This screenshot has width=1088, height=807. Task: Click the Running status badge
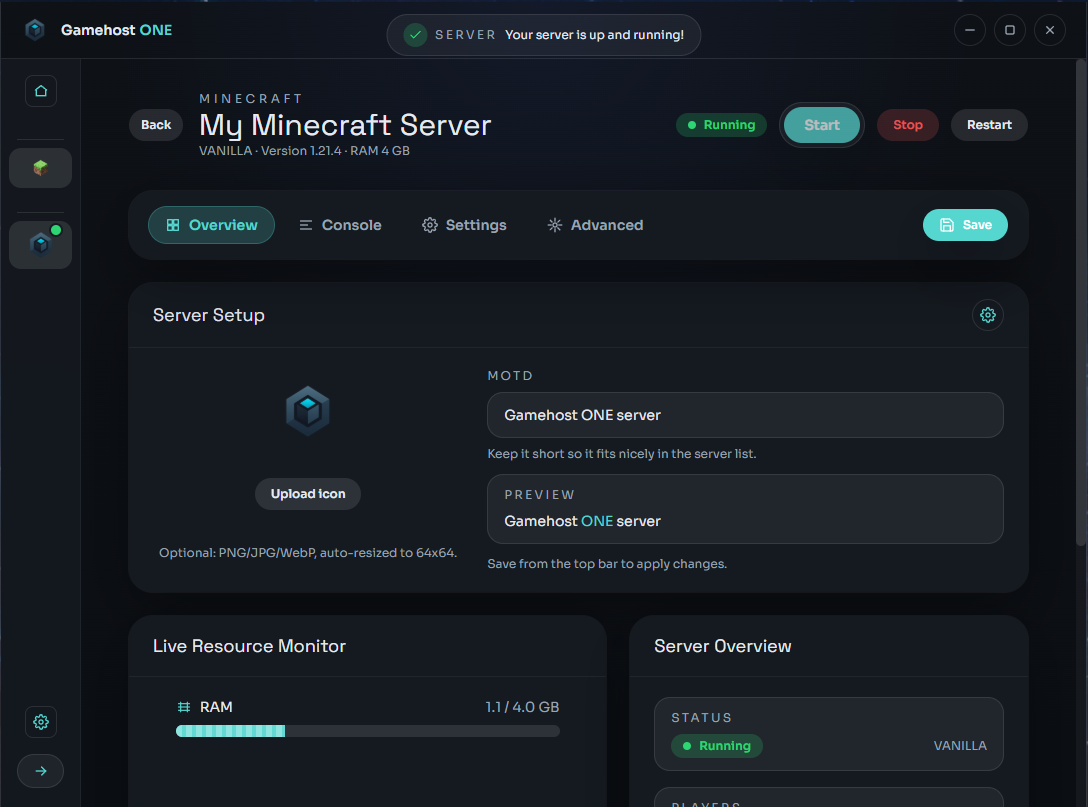pos(721,124)
